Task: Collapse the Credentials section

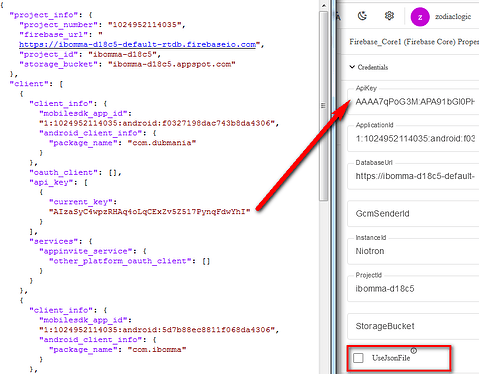Action: coord(369,67)
